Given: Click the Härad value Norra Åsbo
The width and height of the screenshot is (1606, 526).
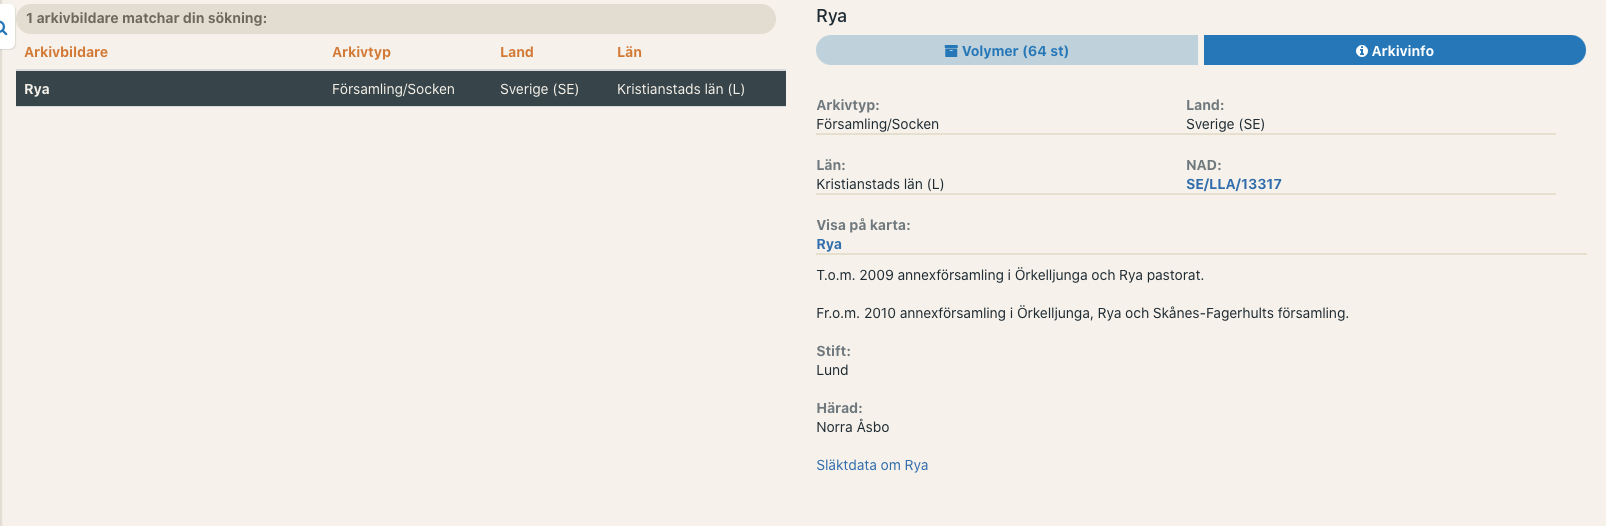Looking at the screenshot, I should 852,427.
